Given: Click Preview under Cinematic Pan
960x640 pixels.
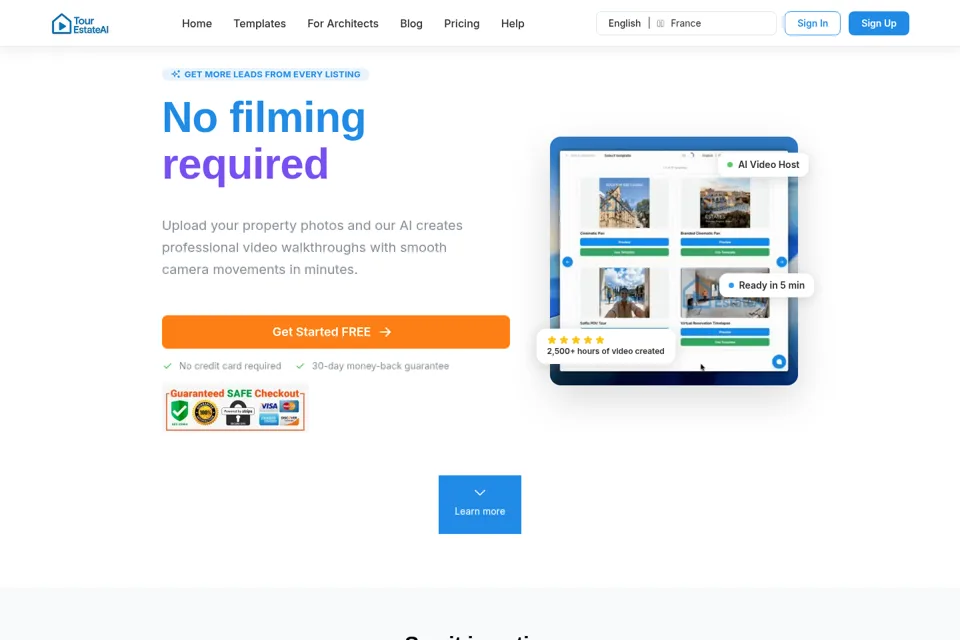Looking at the screenshot, I should pos(624,242).
